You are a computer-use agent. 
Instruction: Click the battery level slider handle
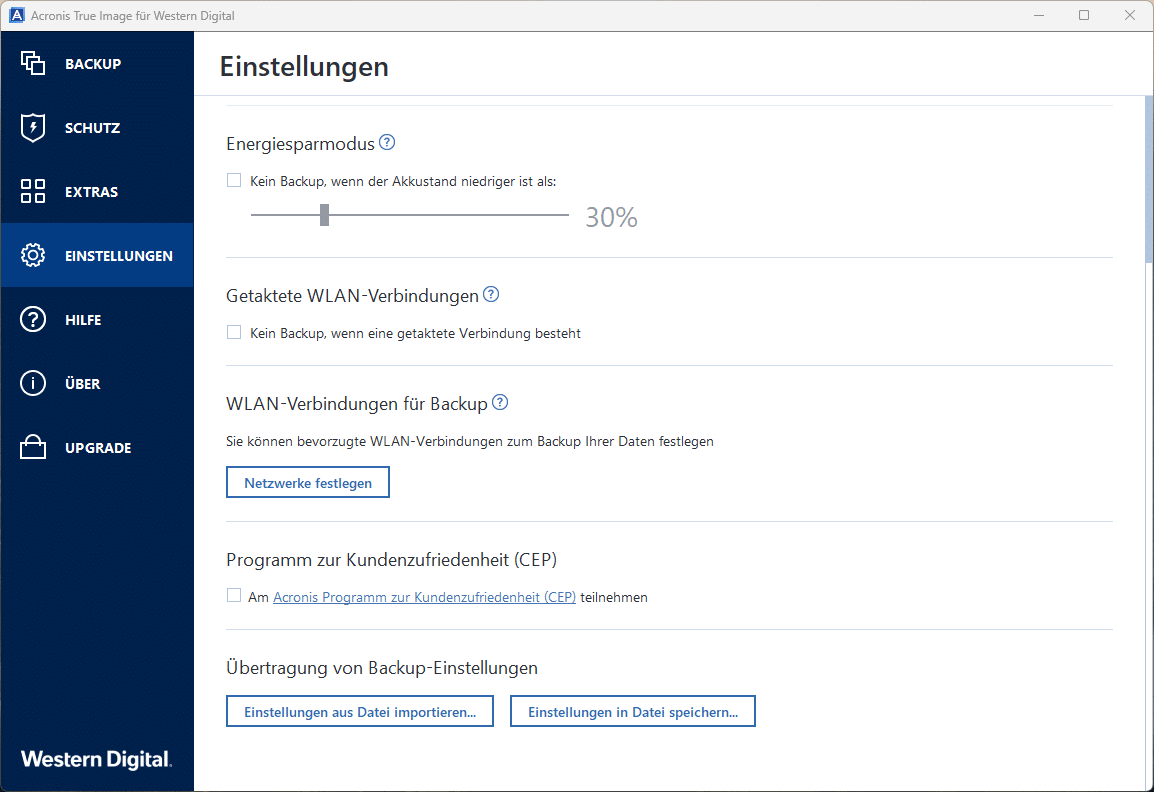pos(324,215)
